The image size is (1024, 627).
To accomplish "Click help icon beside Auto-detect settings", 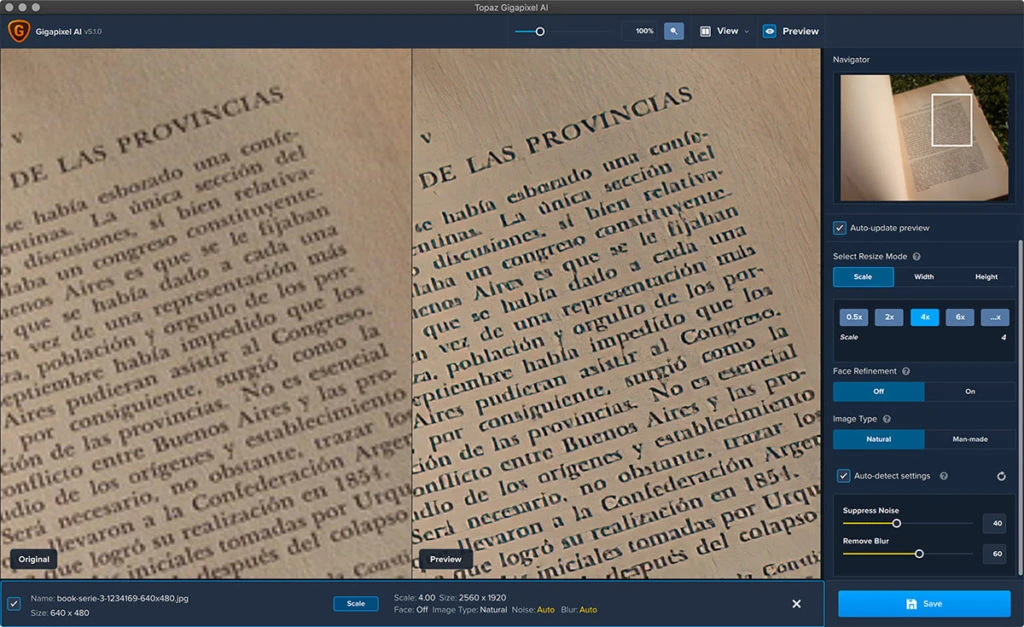I will pos(944,476).
